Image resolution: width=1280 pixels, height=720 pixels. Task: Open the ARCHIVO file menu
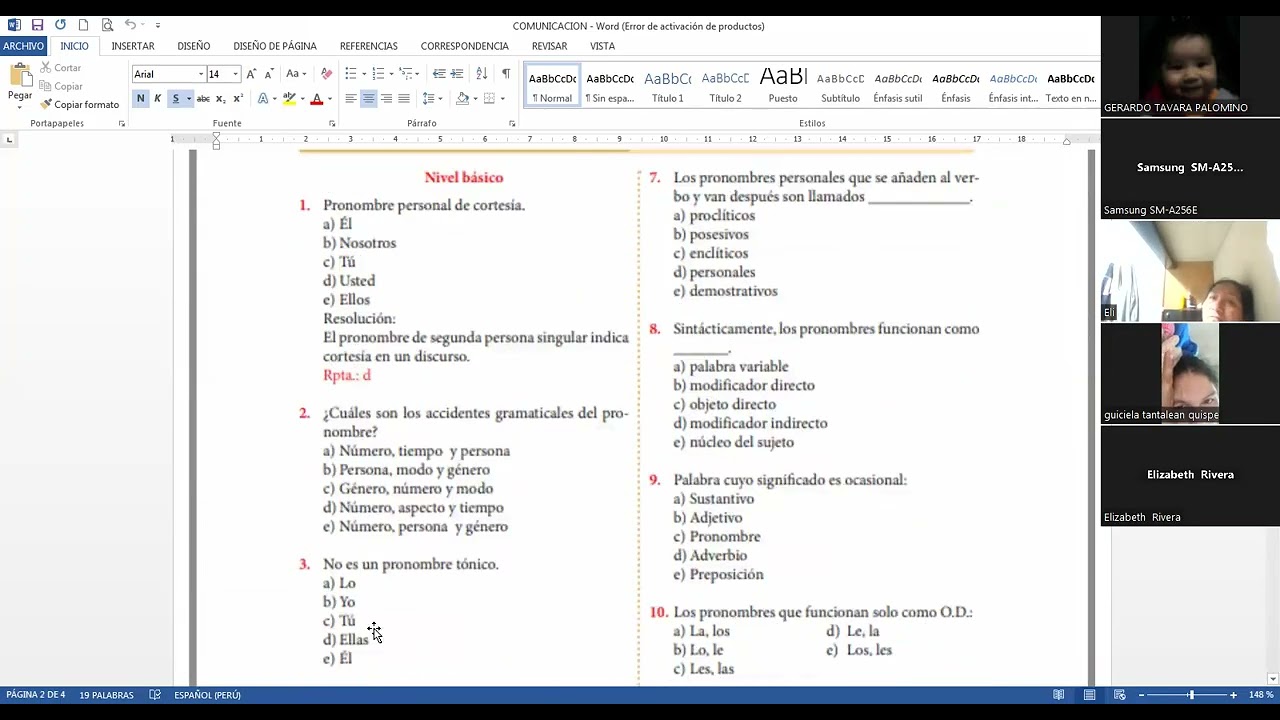pos(23,46)
